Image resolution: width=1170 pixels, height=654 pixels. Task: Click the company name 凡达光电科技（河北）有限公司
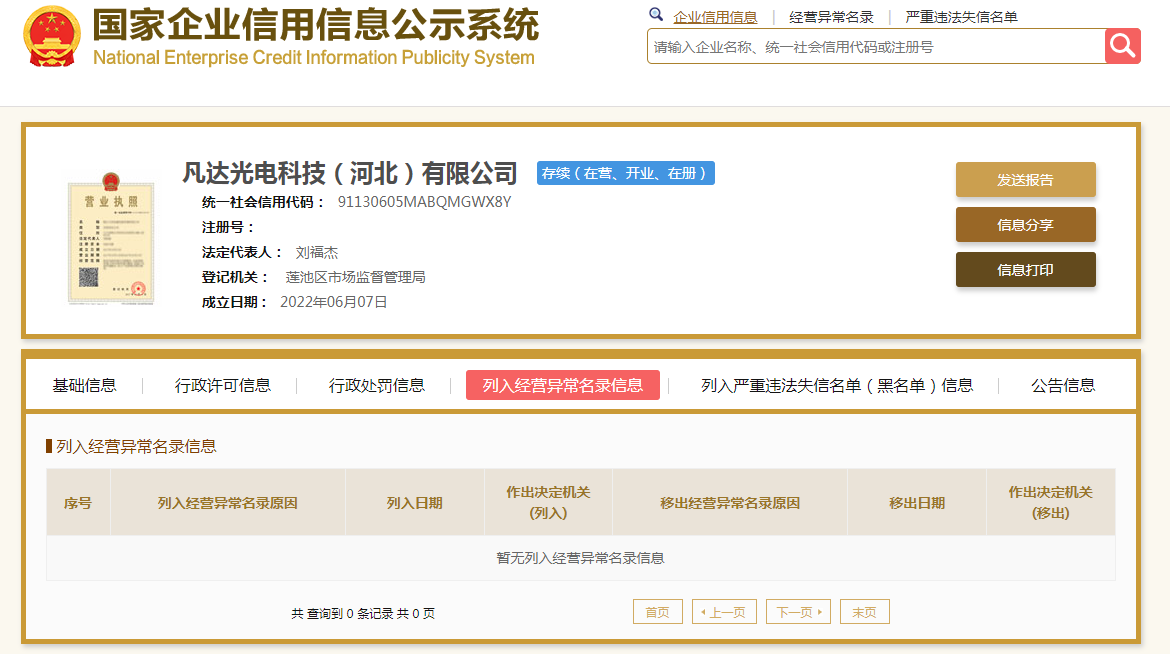coord(350,173)
